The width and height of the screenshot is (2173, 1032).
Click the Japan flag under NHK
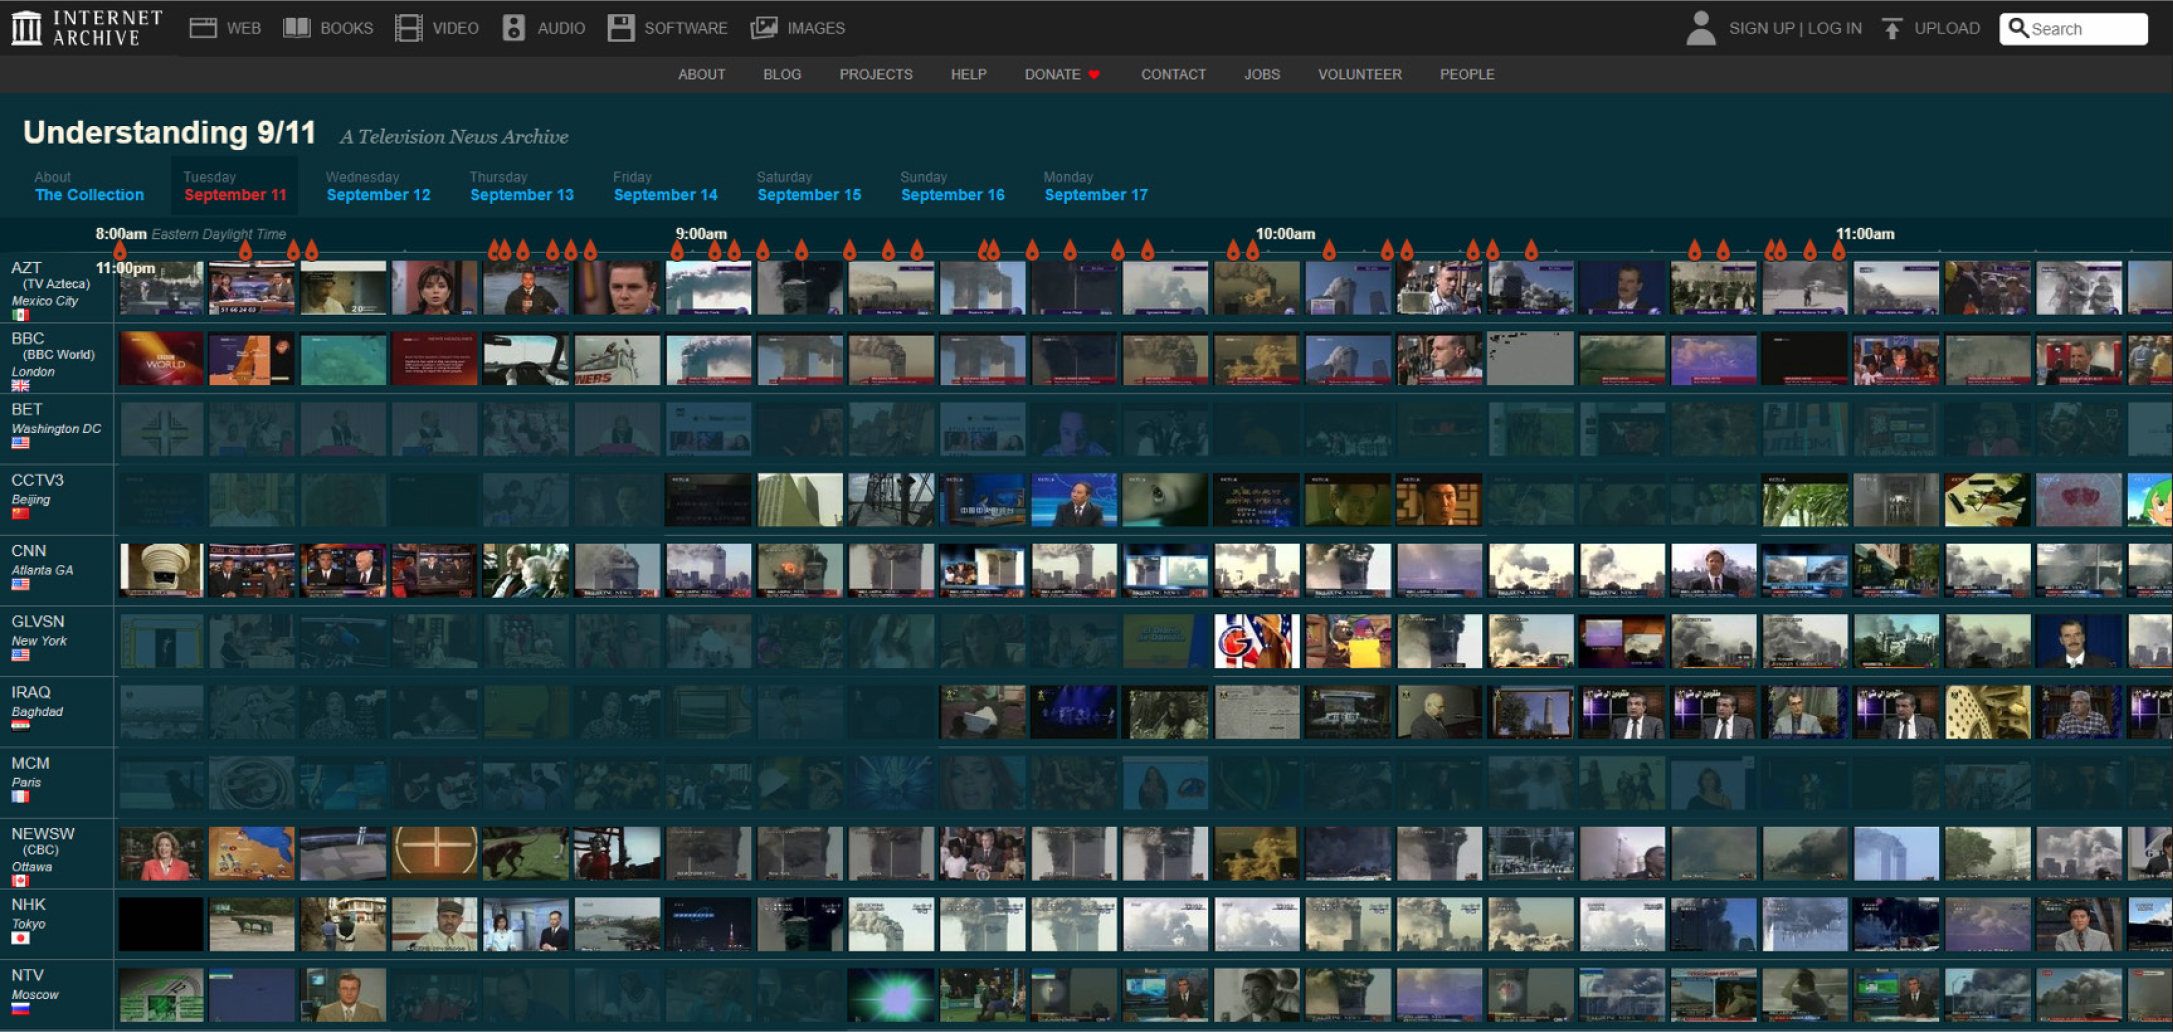click(20, 938)
